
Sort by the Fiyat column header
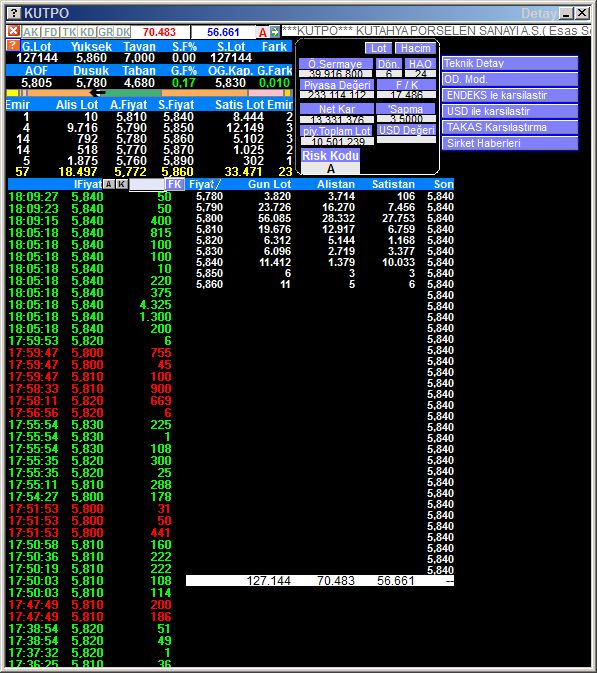click(205, 184)
